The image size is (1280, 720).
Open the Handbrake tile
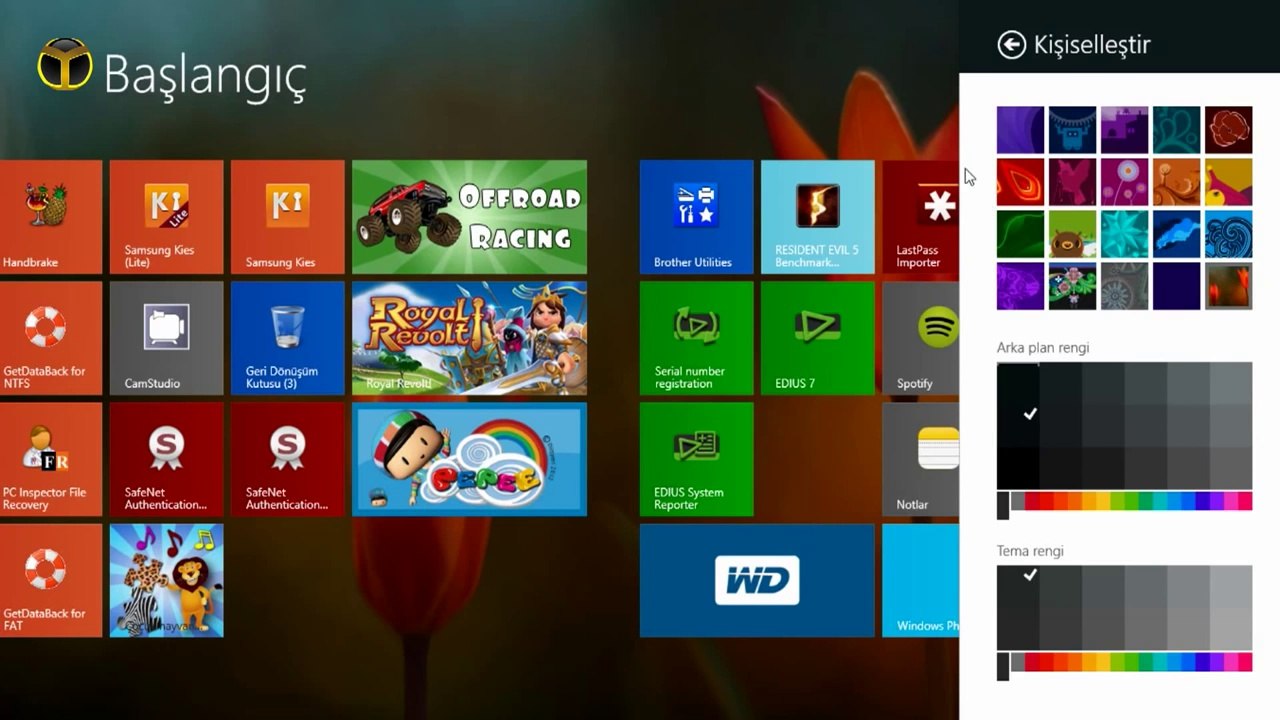tap(51, 217)
